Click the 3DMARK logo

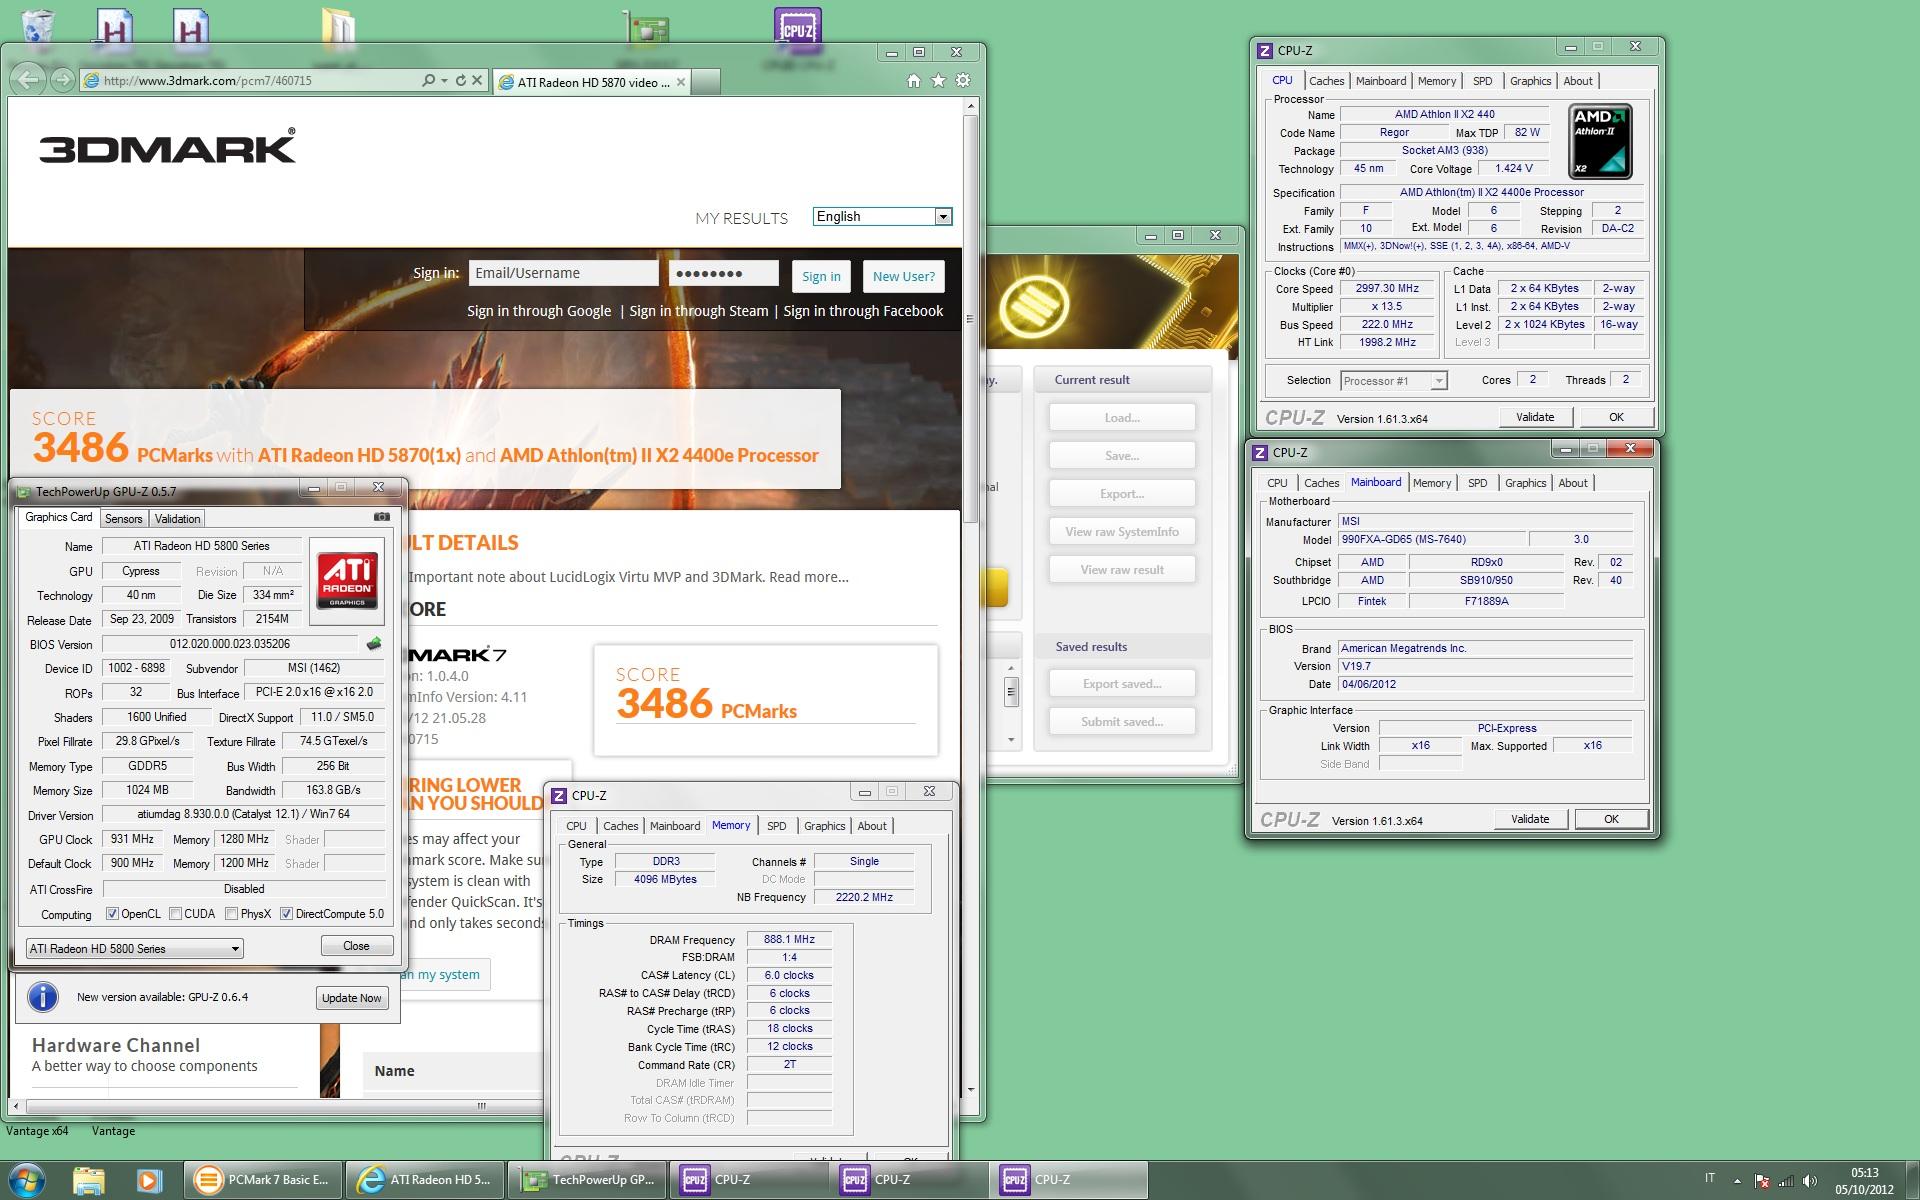(x=167, y=146)
